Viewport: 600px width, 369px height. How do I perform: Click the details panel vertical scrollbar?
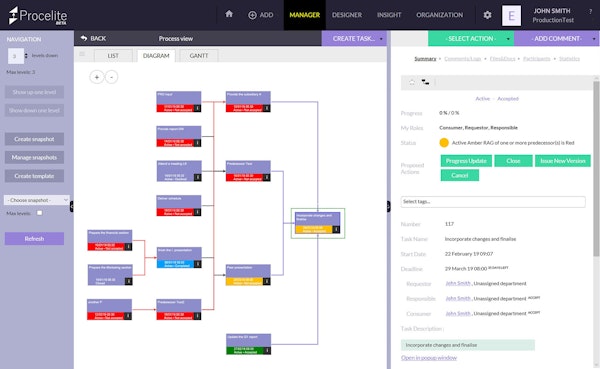pyautogui.click(x=596, y=168)
